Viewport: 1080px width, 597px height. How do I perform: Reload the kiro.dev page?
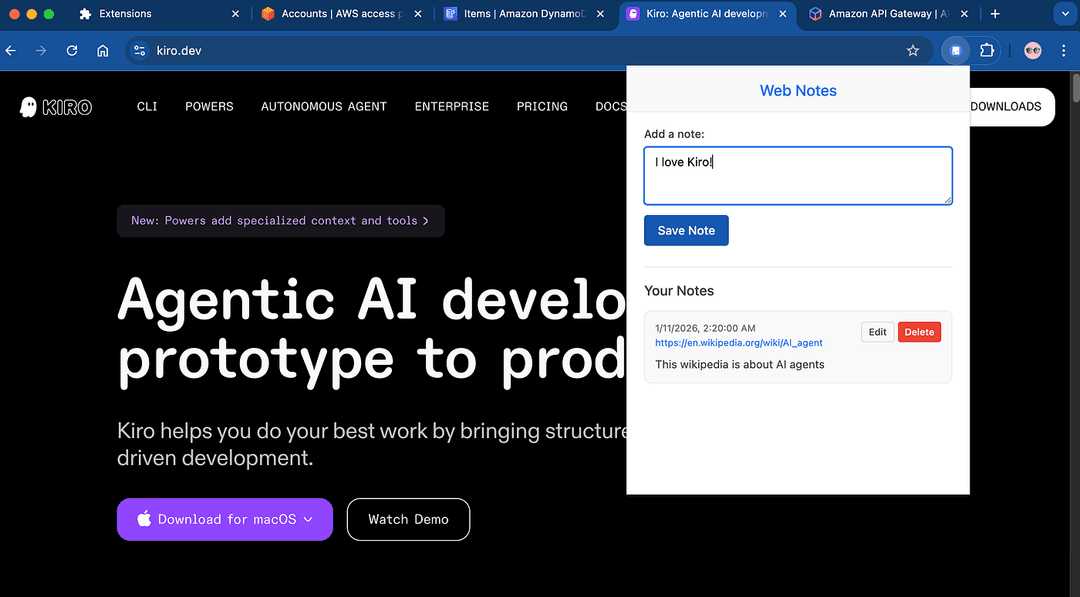click(72, 50)
